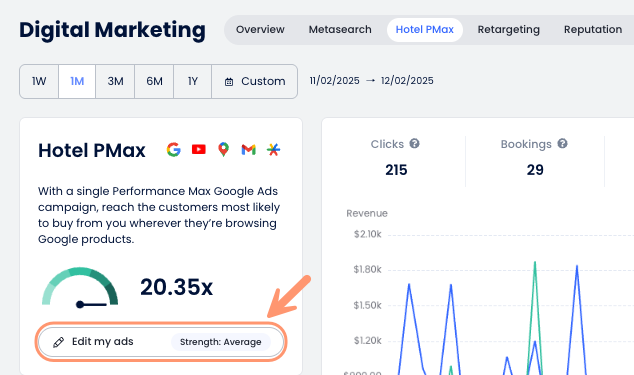
Task: Open the Bookings help question mark
Action: [562, 143]
